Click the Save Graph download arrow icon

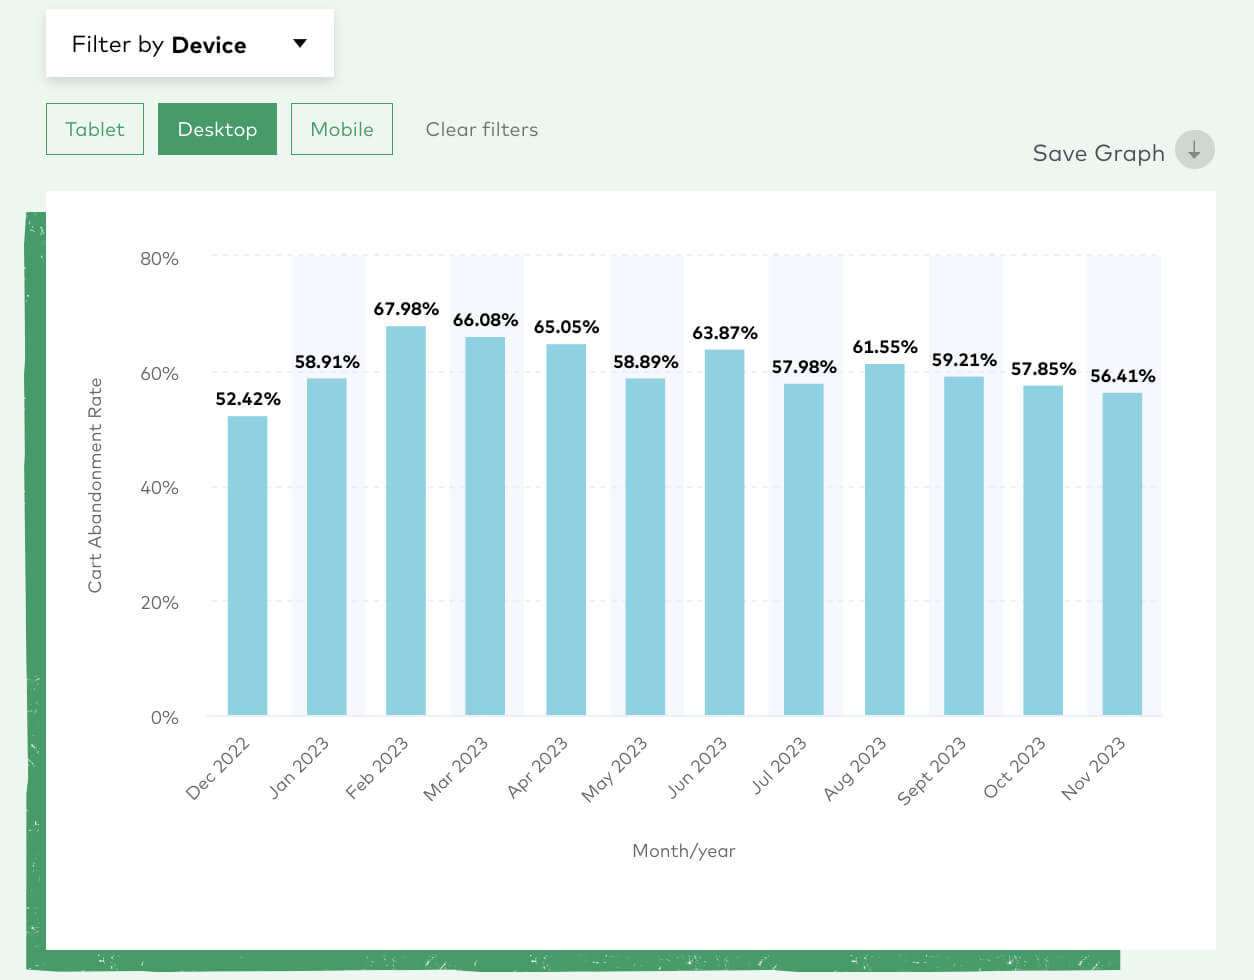pyautogui.click(x=1194, y=151)
